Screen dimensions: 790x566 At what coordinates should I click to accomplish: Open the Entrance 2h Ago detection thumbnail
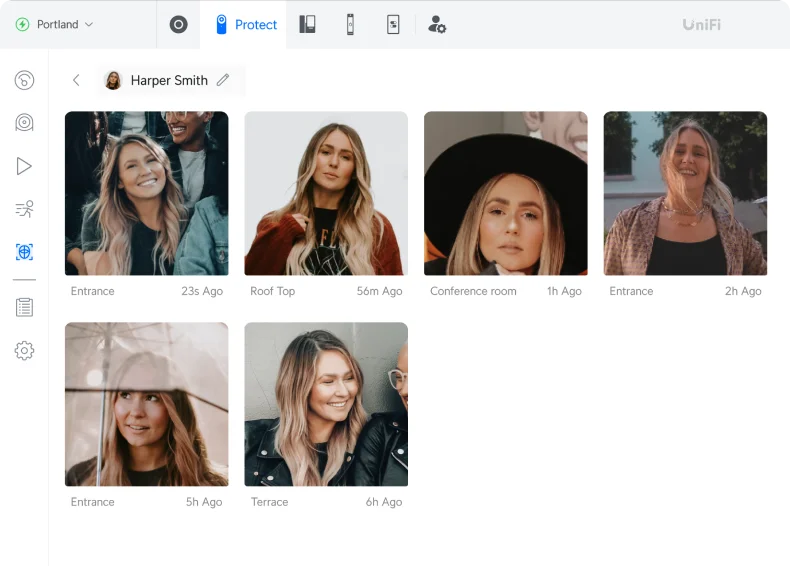(x=685, y=193)
